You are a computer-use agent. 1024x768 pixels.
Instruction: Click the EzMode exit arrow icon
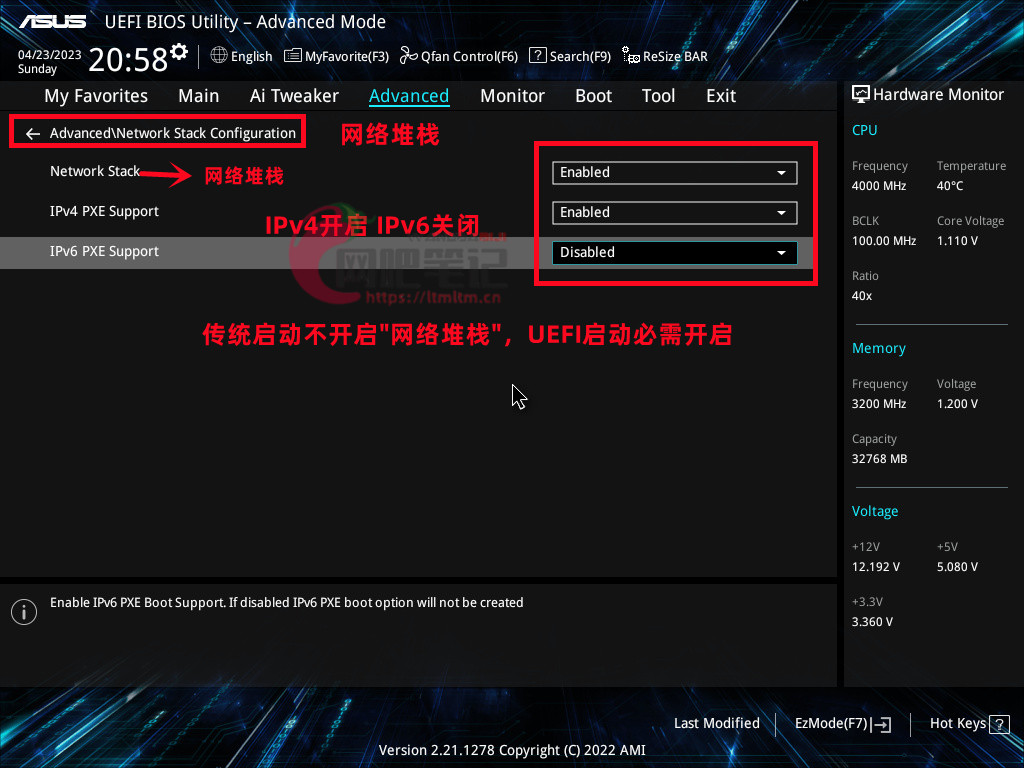tap(881, 724)
